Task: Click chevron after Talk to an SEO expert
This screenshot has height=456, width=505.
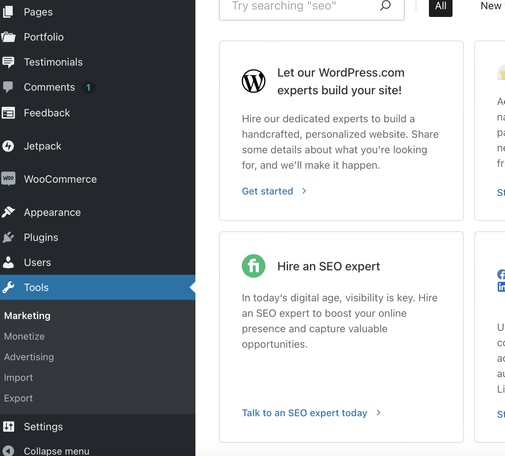Action: coord(378,413)
